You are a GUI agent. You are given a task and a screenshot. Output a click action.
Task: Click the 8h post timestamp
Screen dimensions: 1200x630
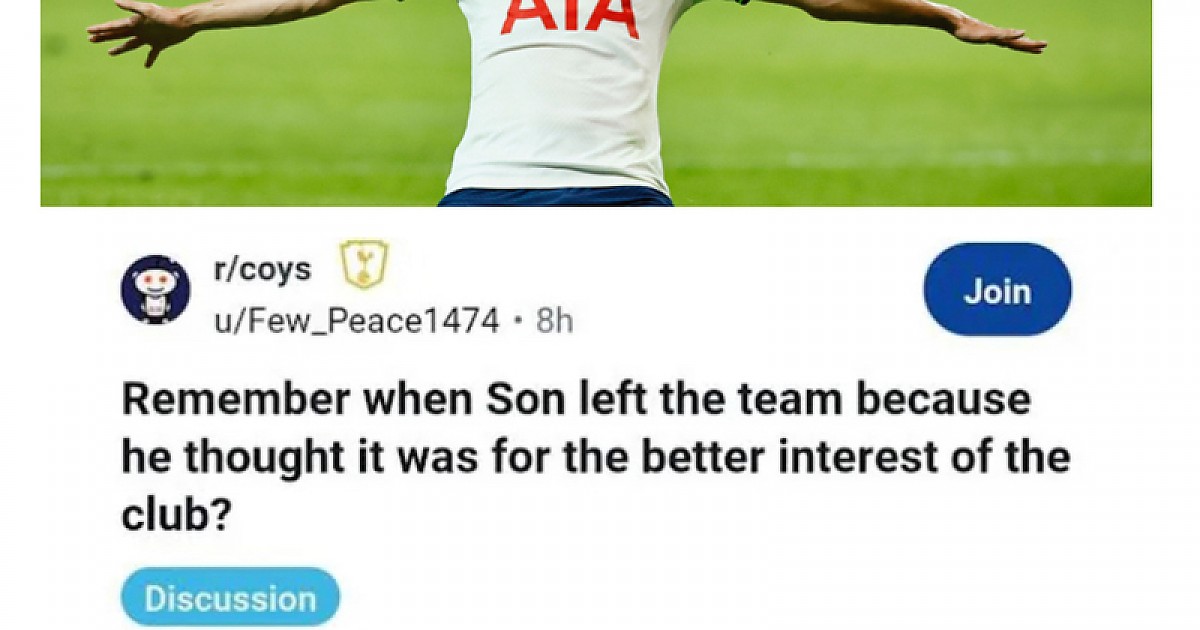[x=554, y=321]
